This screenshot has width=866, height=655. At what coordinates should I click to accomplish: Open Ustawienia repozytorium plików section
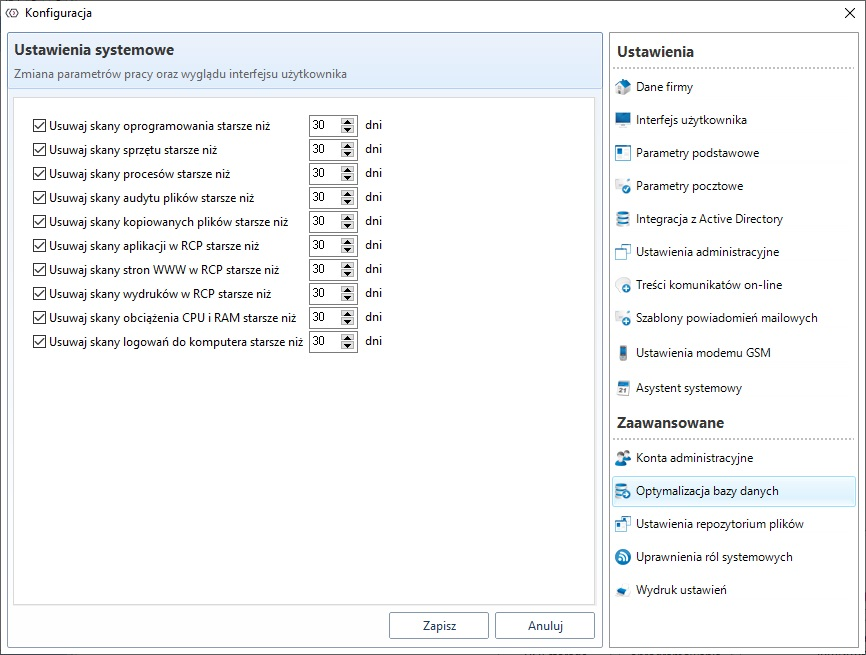[x=719, y=524]
